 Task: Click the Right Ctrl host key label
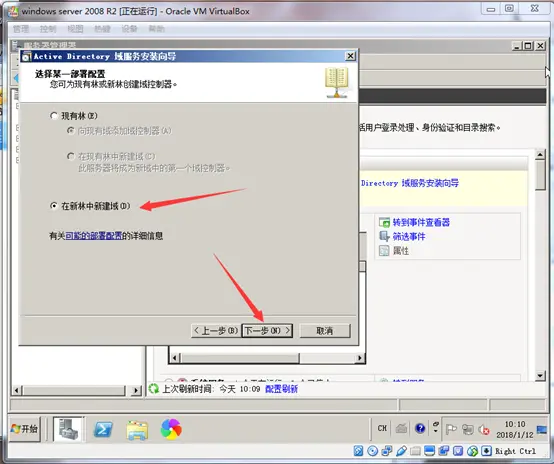tap(515, 451)
